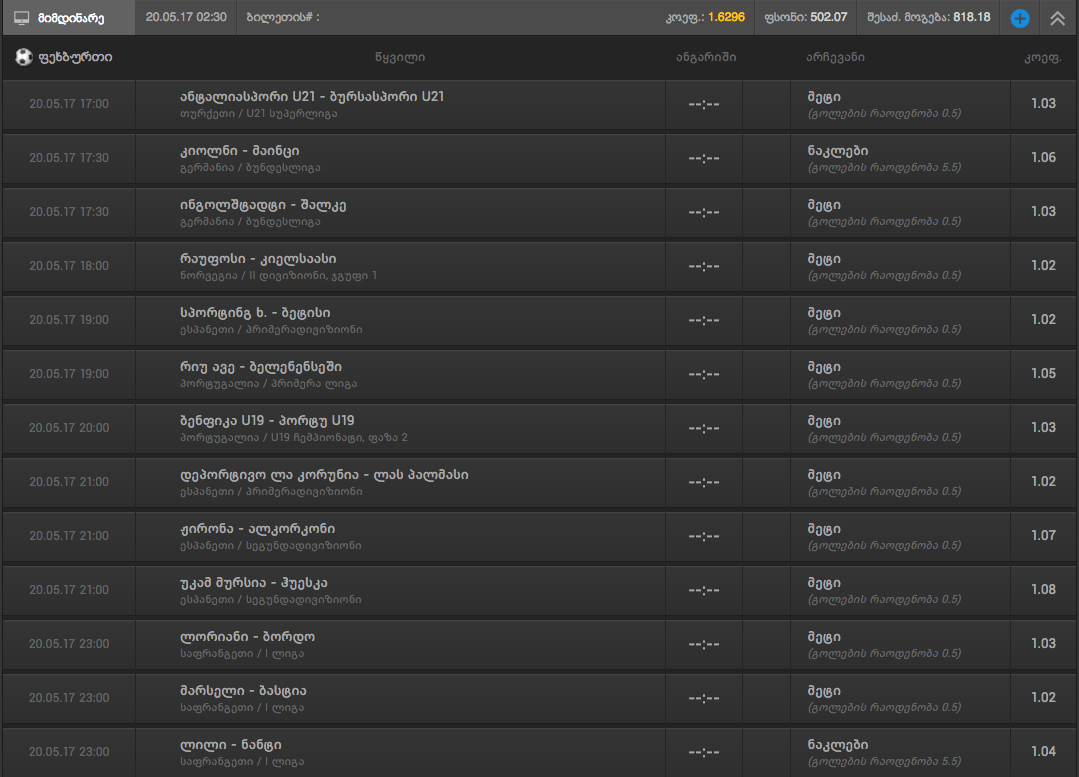Click the coefficient value 1.6296
This screenshot has height=777, width=1079.
pyautogui.click(x=726, y=17)
